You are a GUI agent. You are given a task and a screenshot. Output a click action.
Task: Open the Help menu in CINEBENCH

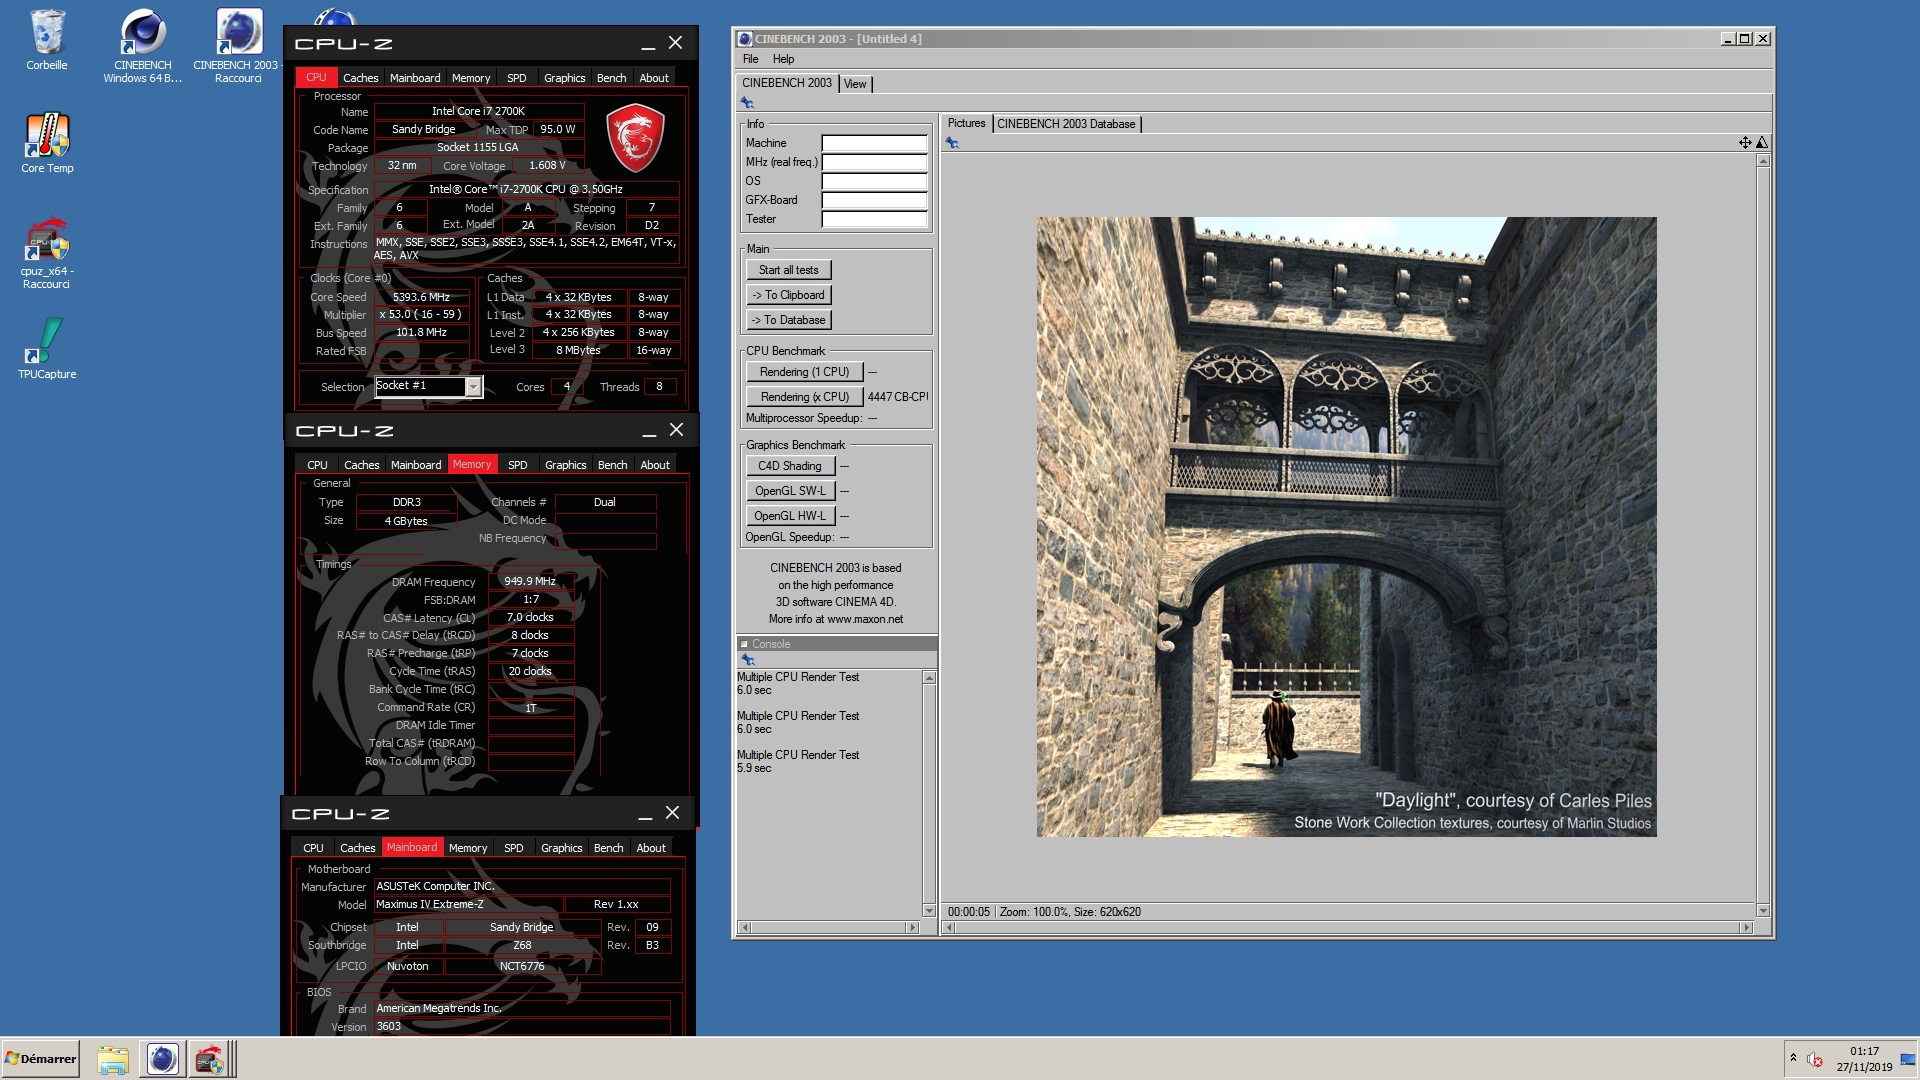click(783, 59)
